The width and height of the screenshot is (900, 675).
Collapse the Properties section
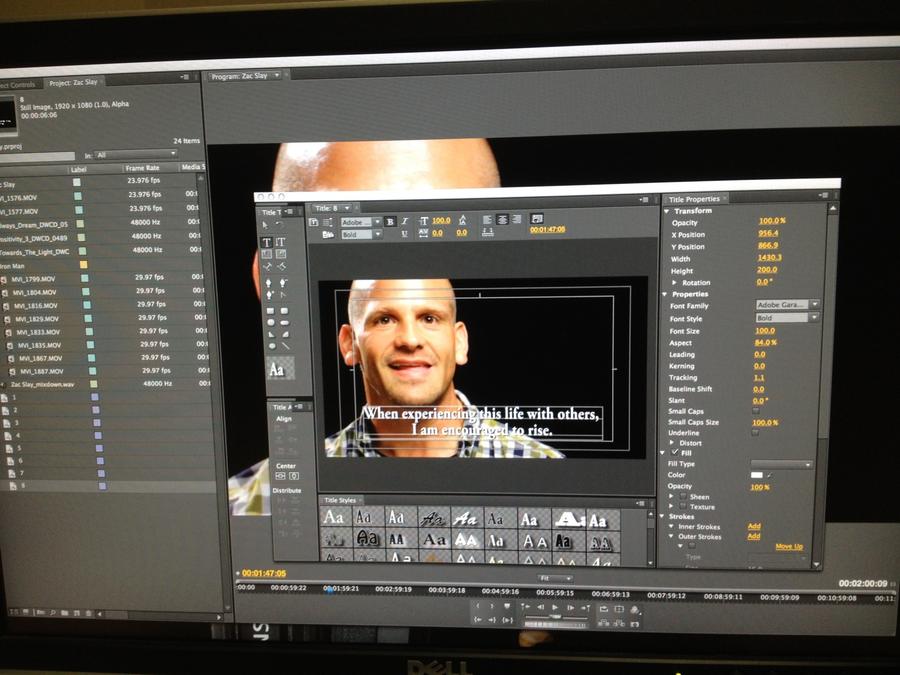click(x=665, y=294)
